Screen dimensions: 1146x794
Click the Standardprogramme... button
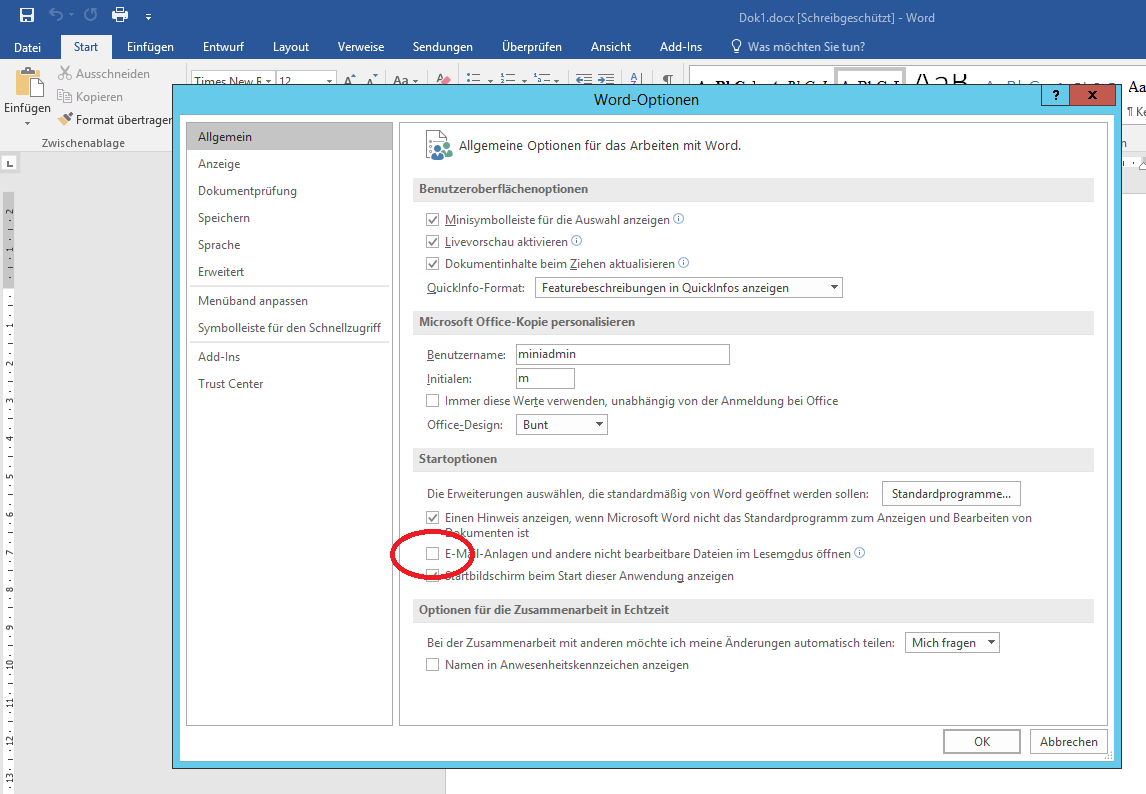(951, 494)
